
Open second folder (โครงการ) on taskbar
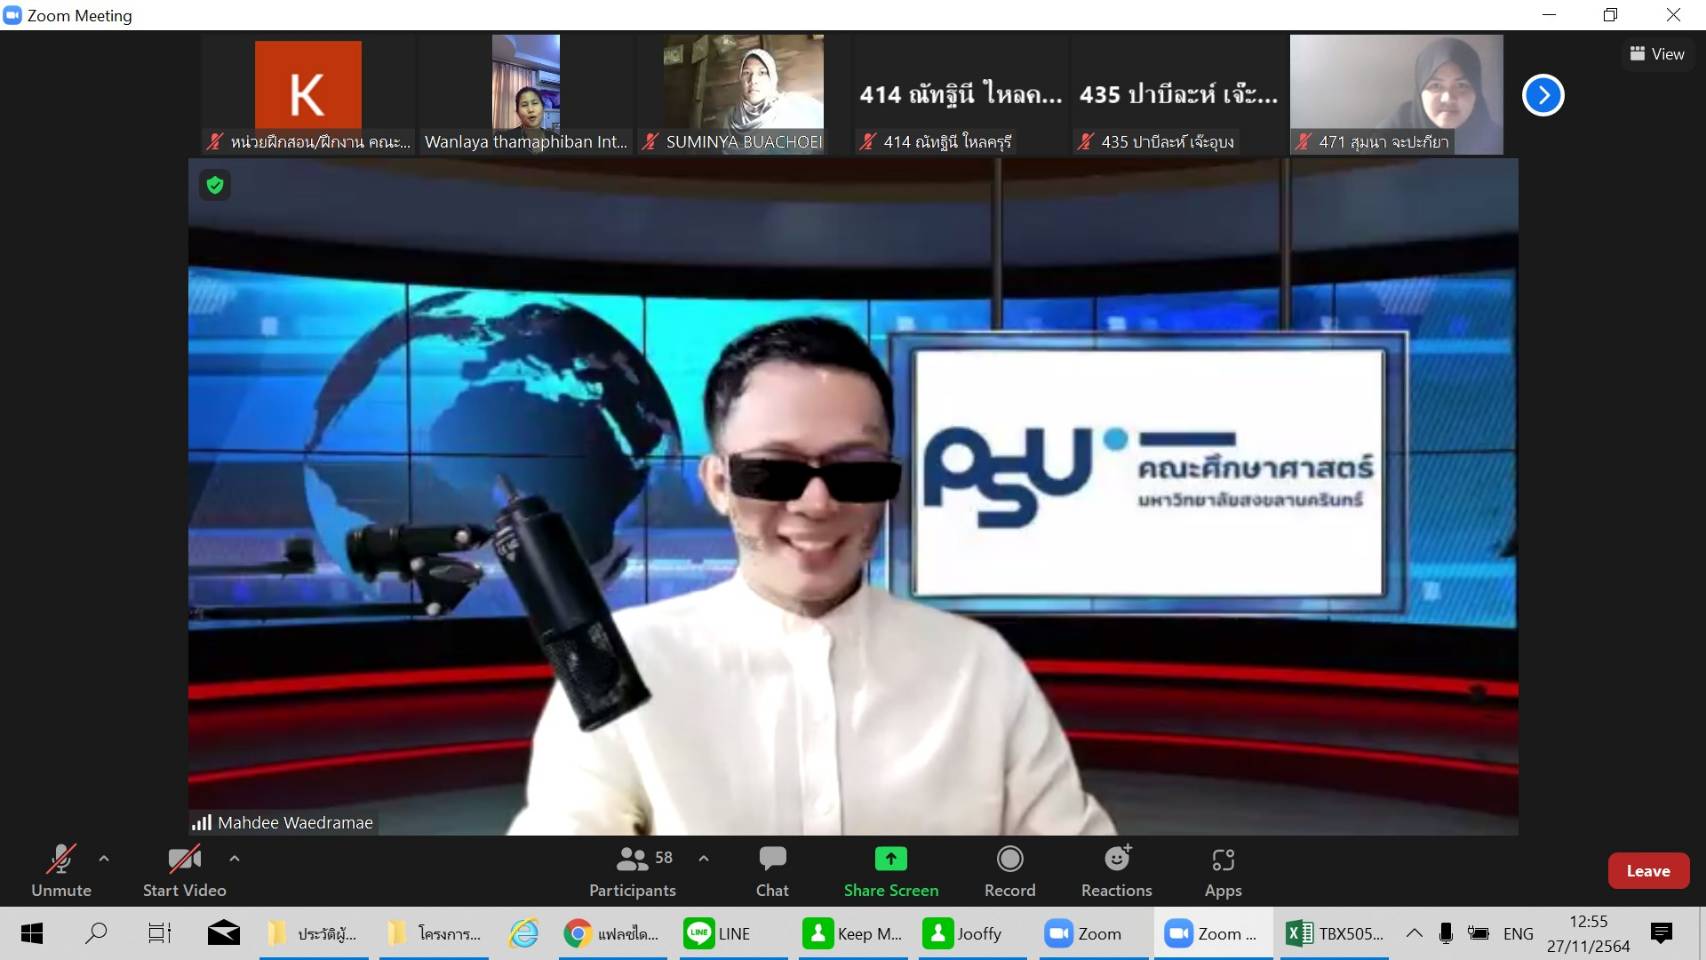pos(434,934)
